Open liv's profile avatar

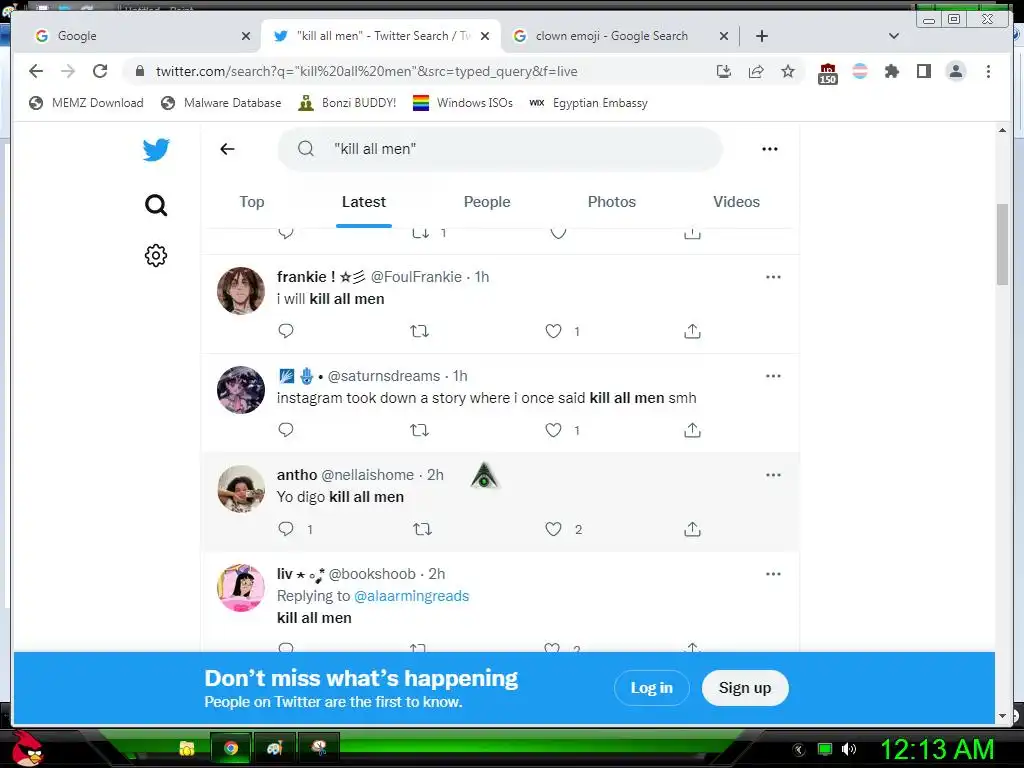pyautogui.click(x=241, y=588)
